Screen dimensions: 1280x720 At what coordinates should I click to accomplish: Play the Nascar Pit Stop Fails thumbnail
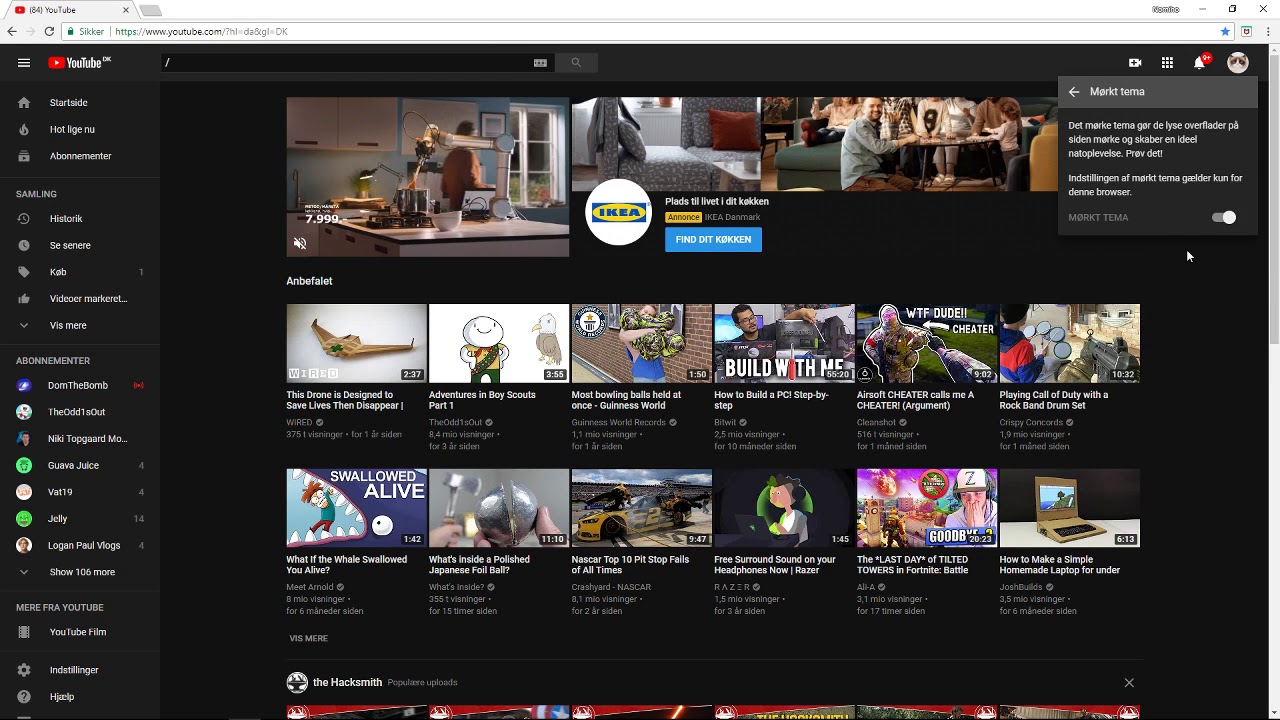coord(641,508)
